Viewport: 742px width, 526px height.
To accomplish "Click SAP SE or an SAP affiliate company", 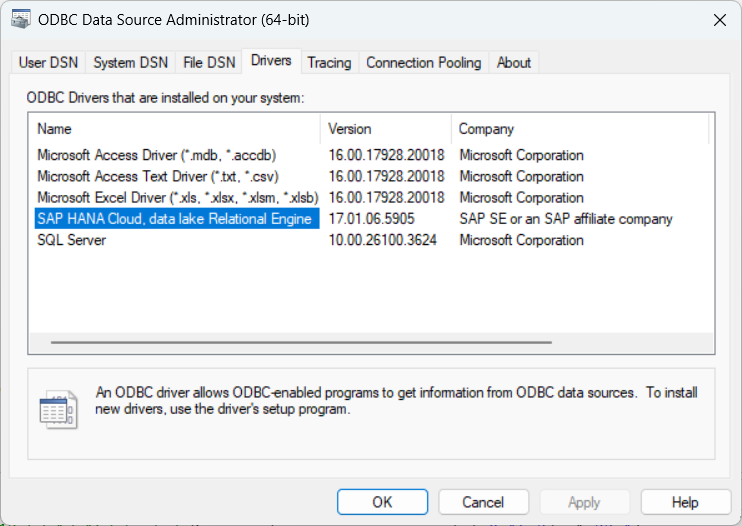I will click(x=565, y=219).
